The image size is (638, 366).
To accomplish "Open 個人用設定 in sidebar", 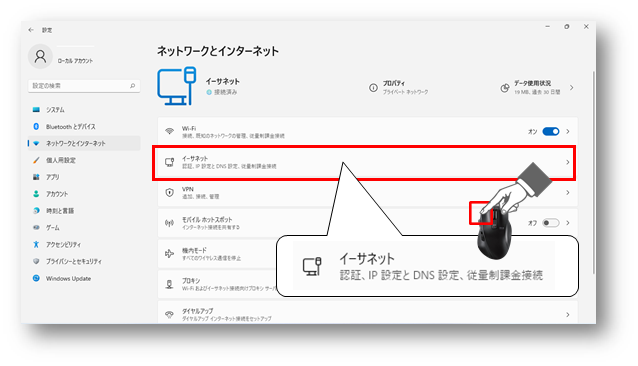I will [84, 160].
